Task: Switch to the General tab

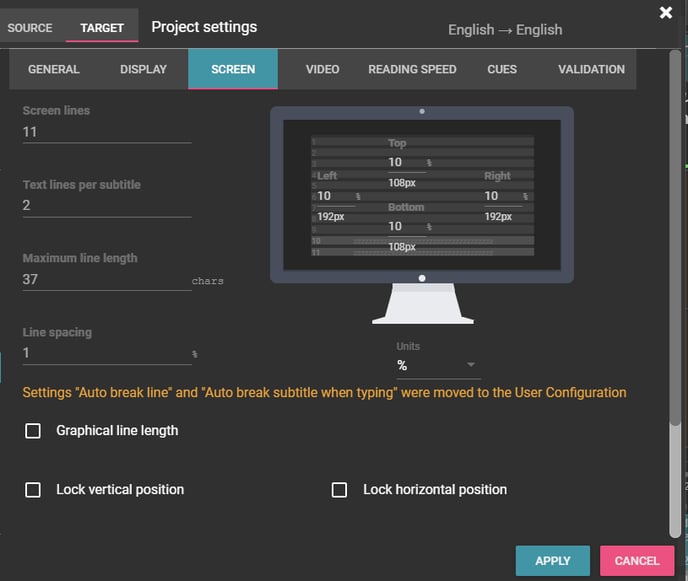Action: click(x=54, y=69)
